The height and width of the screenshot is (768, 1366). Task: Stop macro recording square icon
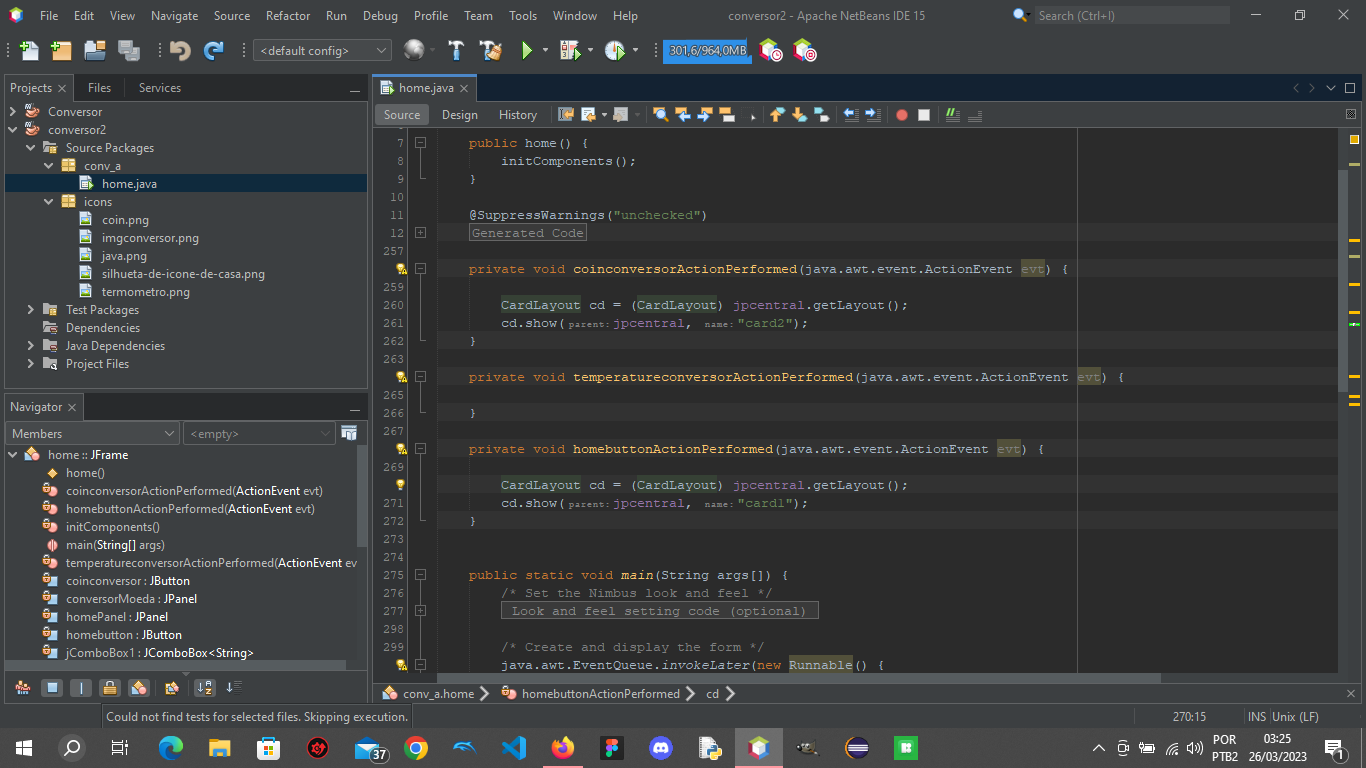(924, 115)
